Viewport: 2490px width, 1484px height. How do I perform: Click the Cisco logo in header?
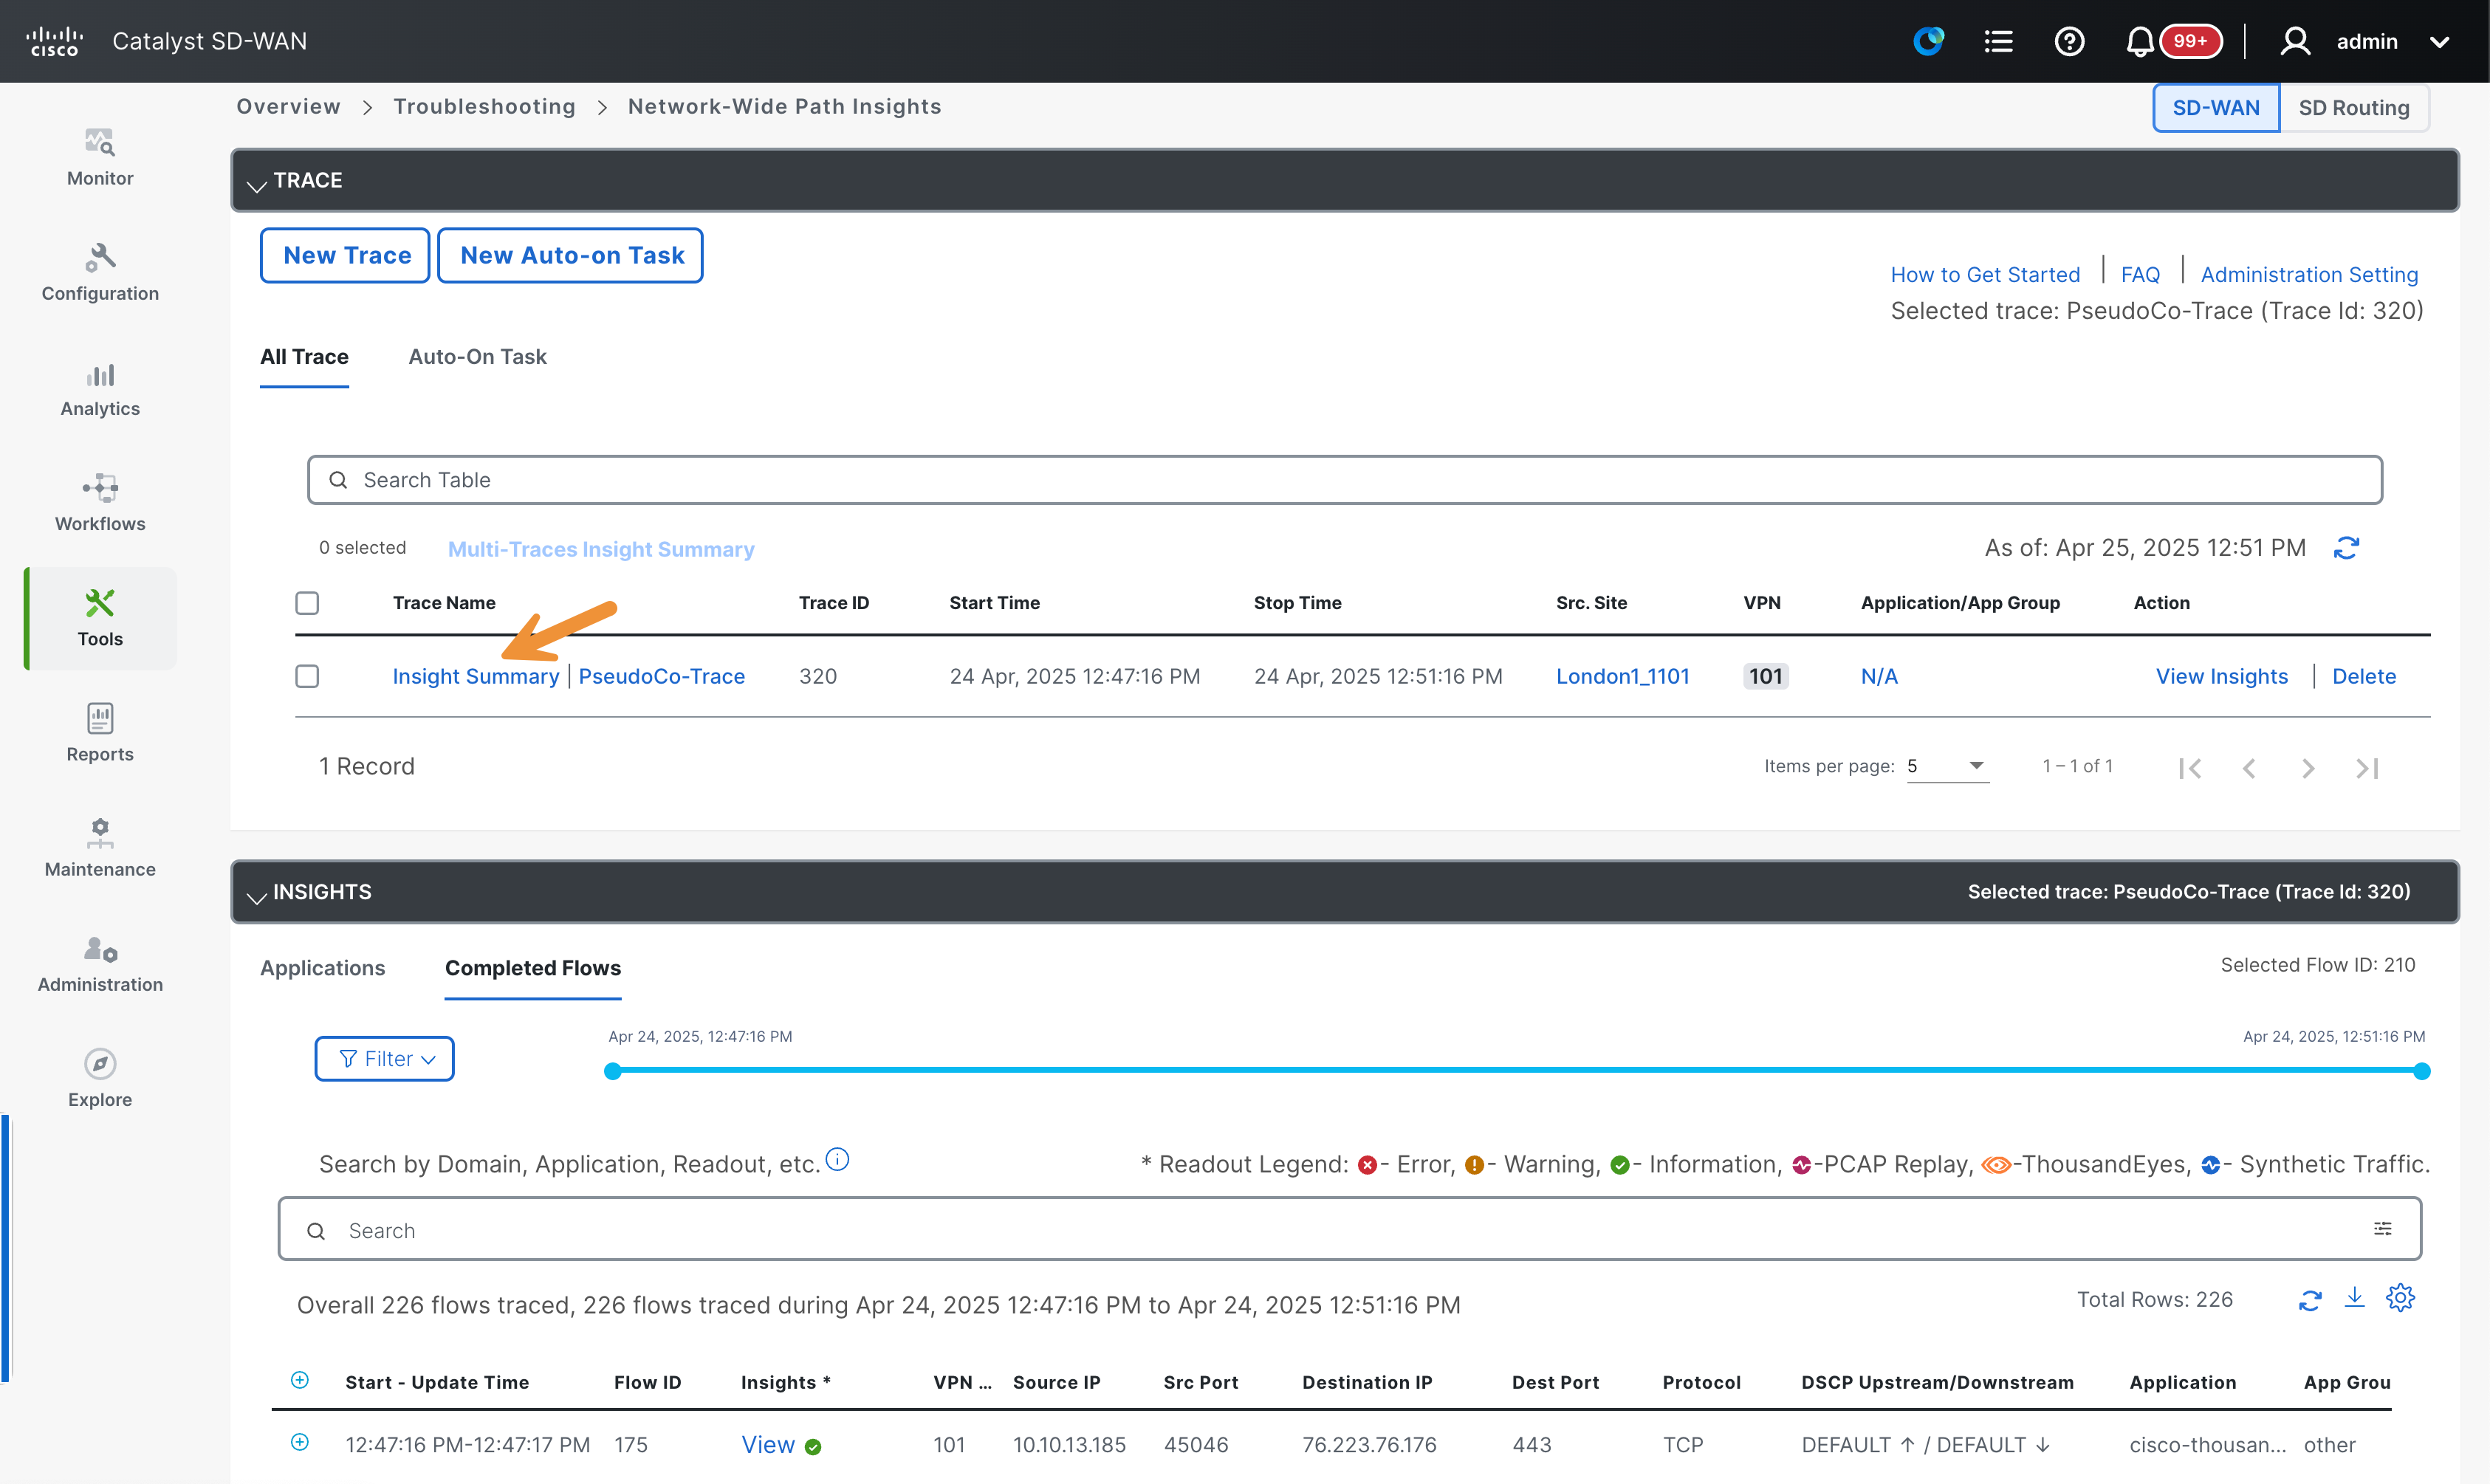click(55, 41)
